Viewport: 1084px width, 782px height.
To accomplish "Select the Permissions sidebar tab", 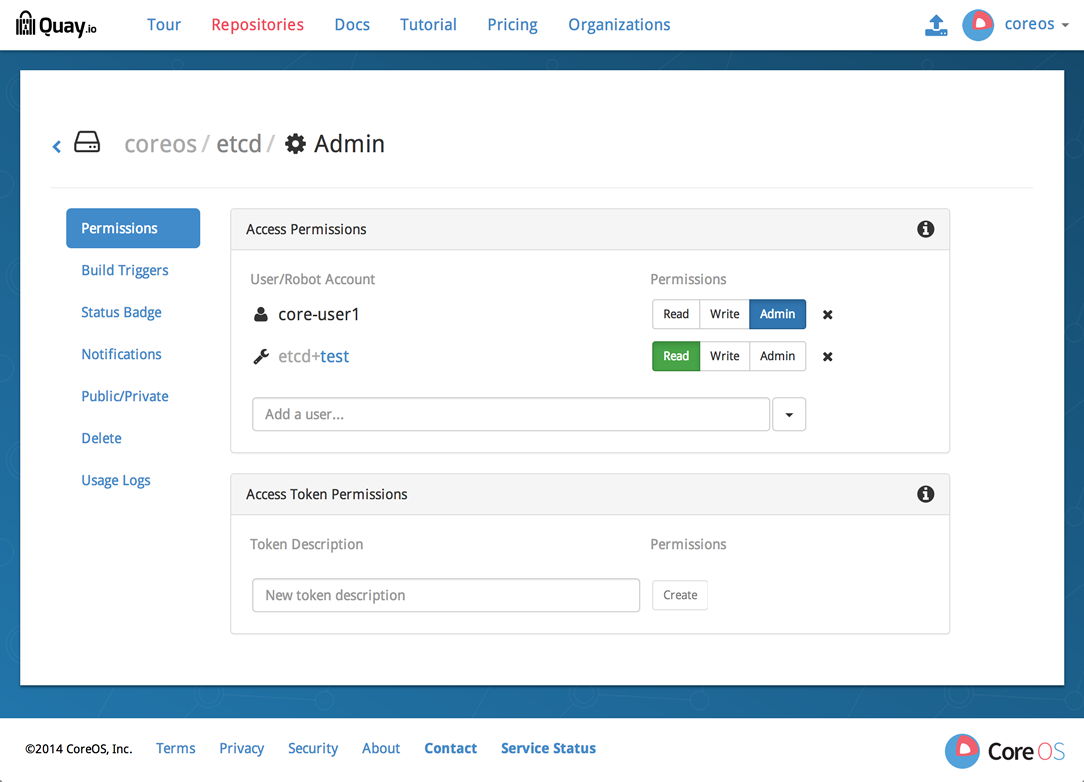I will [x=133, y=228].
